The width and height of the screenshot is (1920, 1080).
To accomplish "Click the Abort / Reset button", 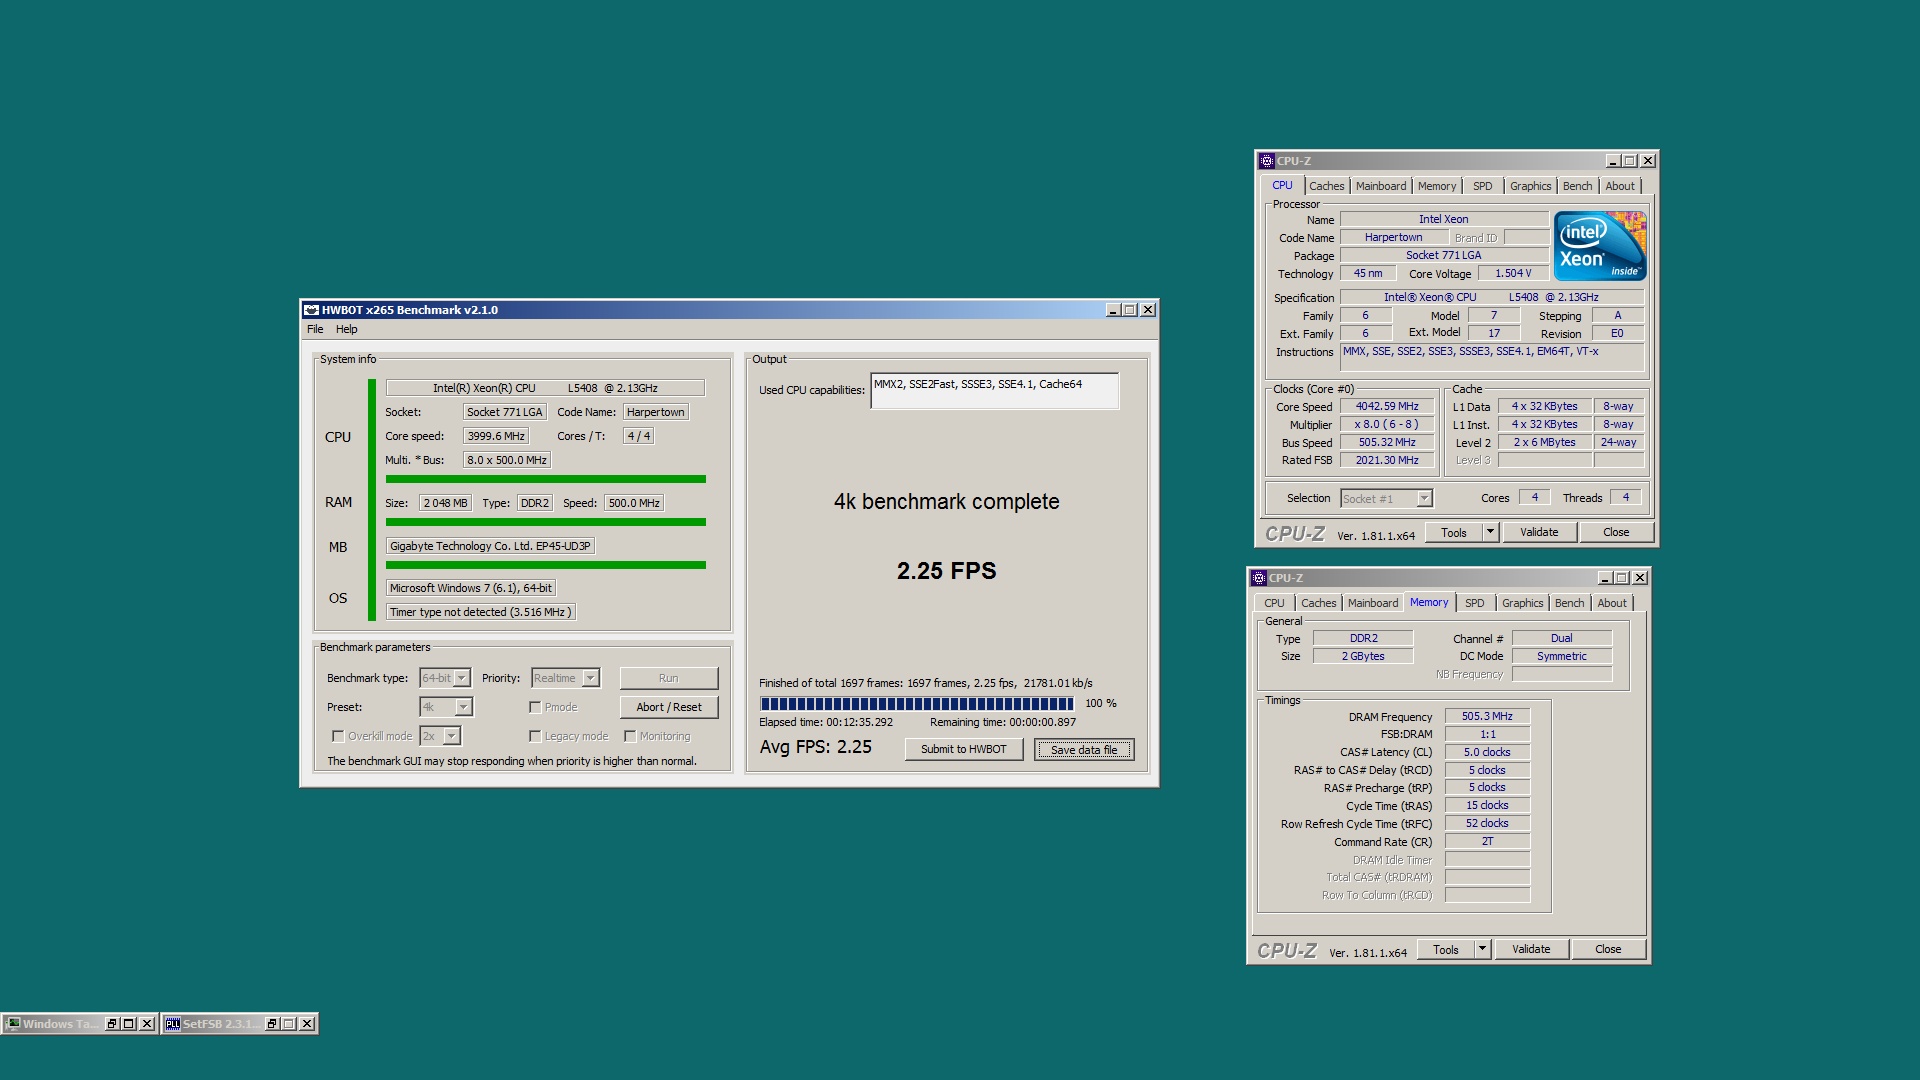I will click(668, 707).
